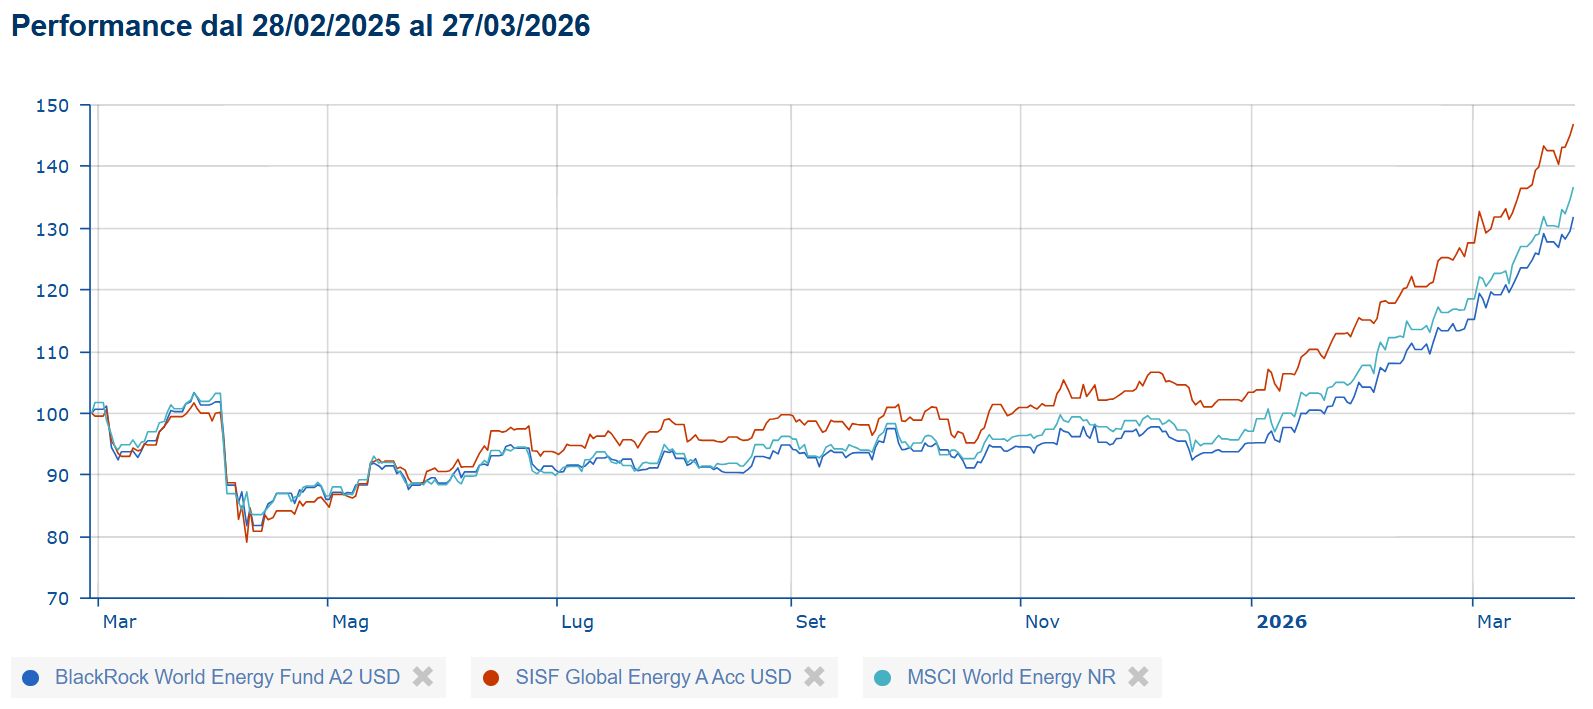Select MSCI World Energy NR label

(x=1010, y=677)
